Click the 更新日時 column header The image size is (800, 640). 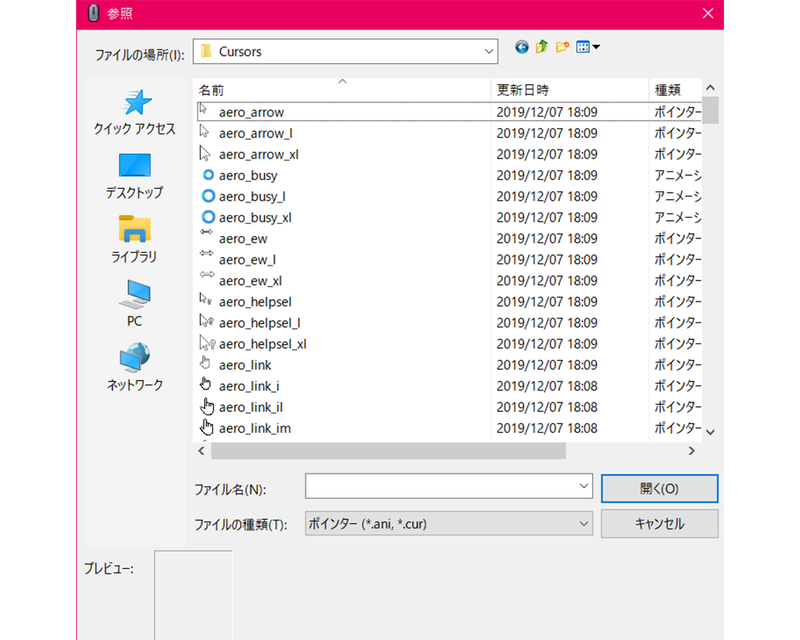coord(520,88)
